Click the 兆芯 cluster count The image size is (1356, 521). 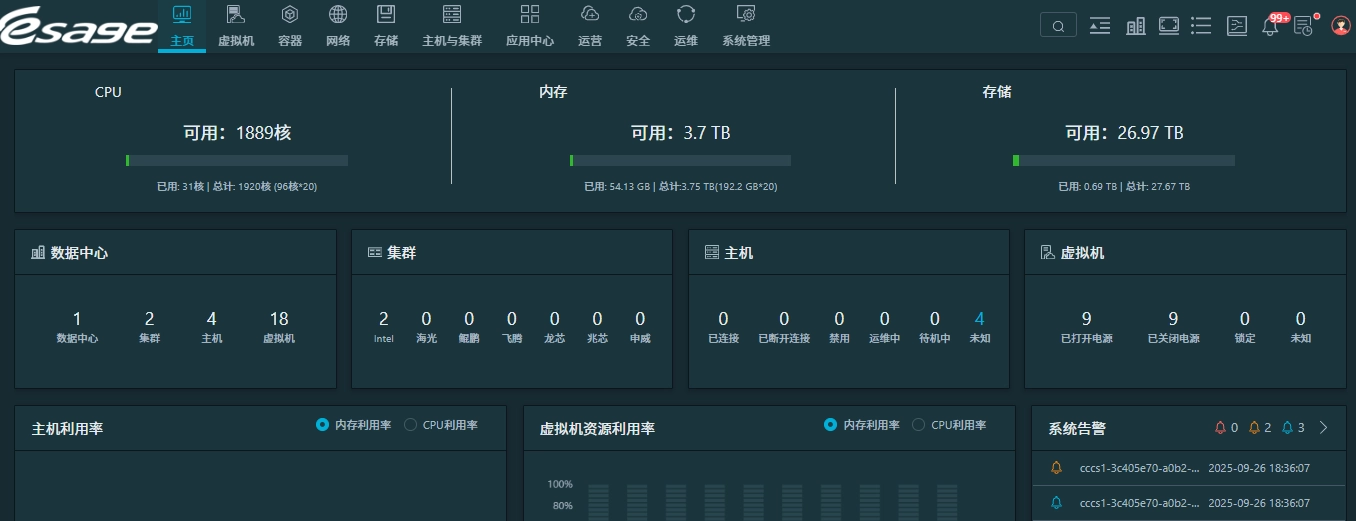[x=597, y=319]
